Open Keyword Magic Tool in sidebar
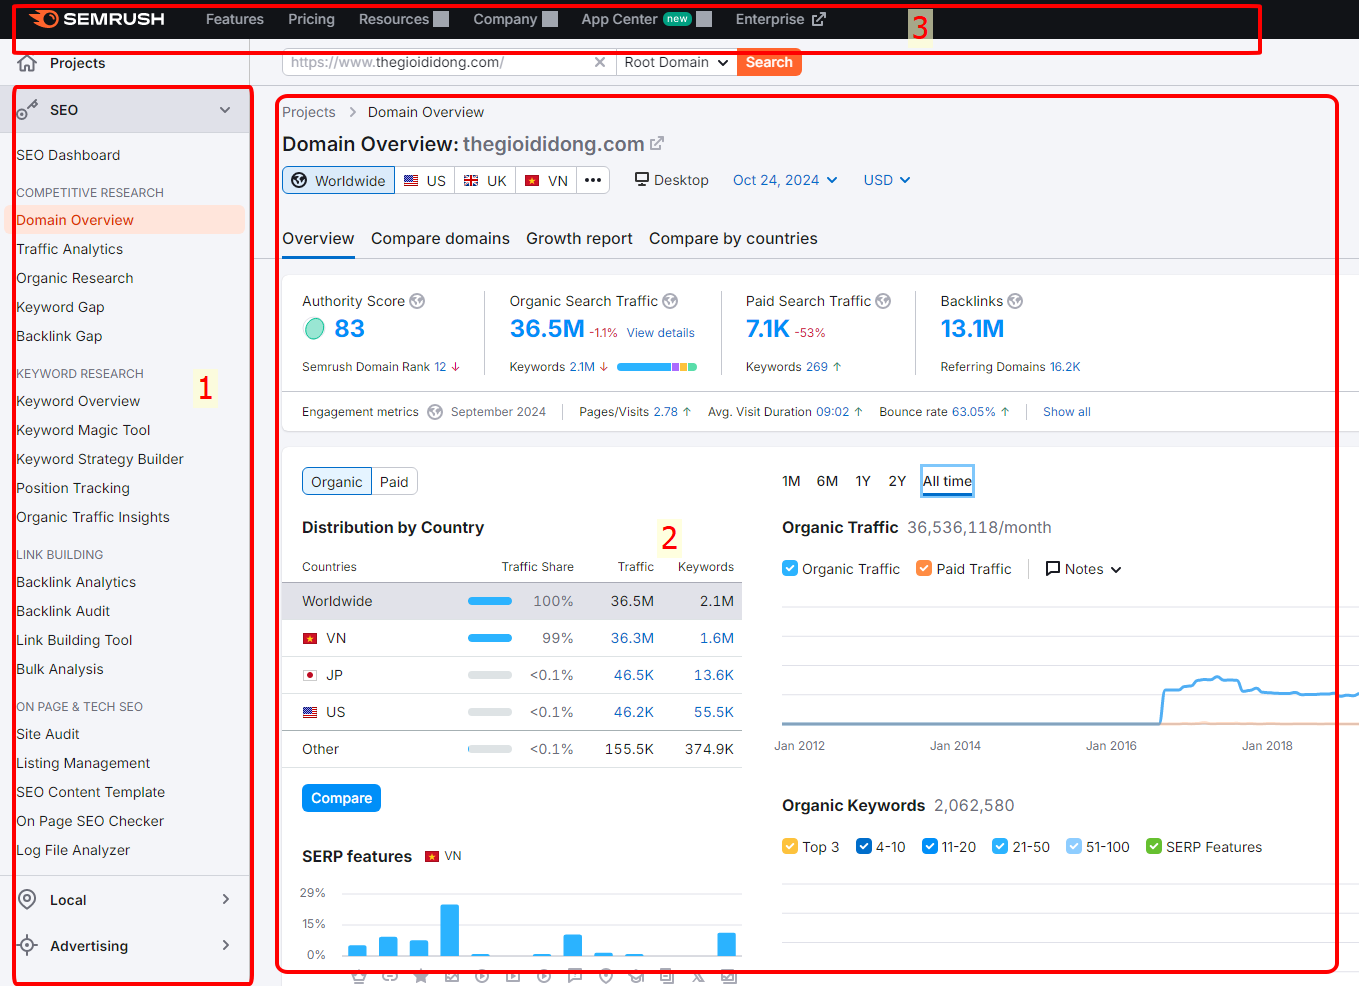 pos(83,430)
